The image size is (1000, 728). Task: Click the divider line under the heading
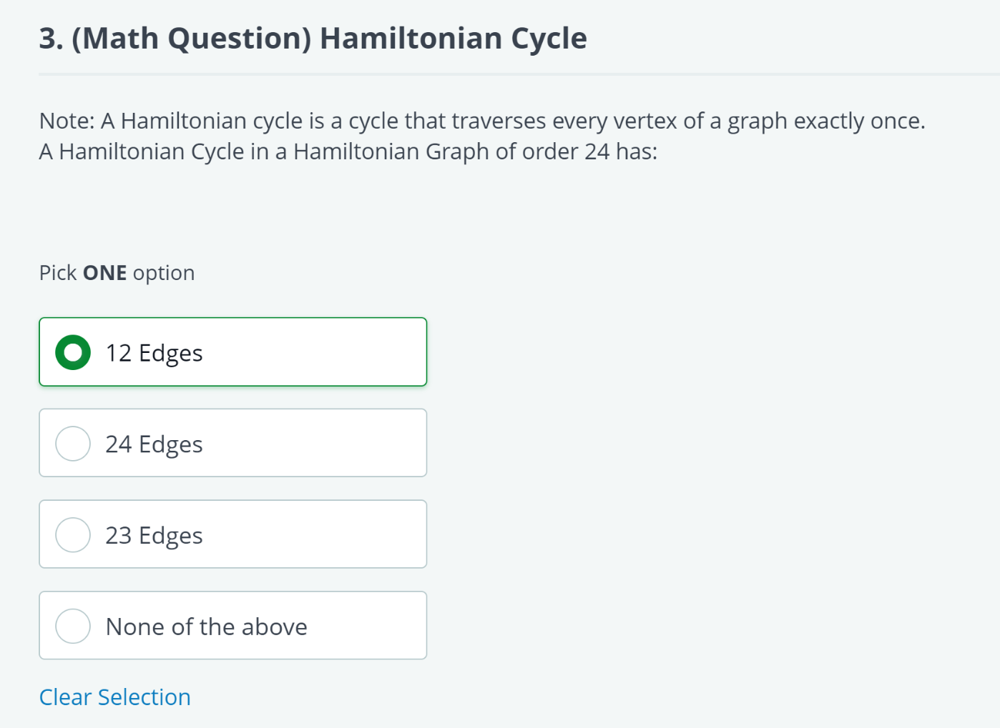tap(500, 74)
